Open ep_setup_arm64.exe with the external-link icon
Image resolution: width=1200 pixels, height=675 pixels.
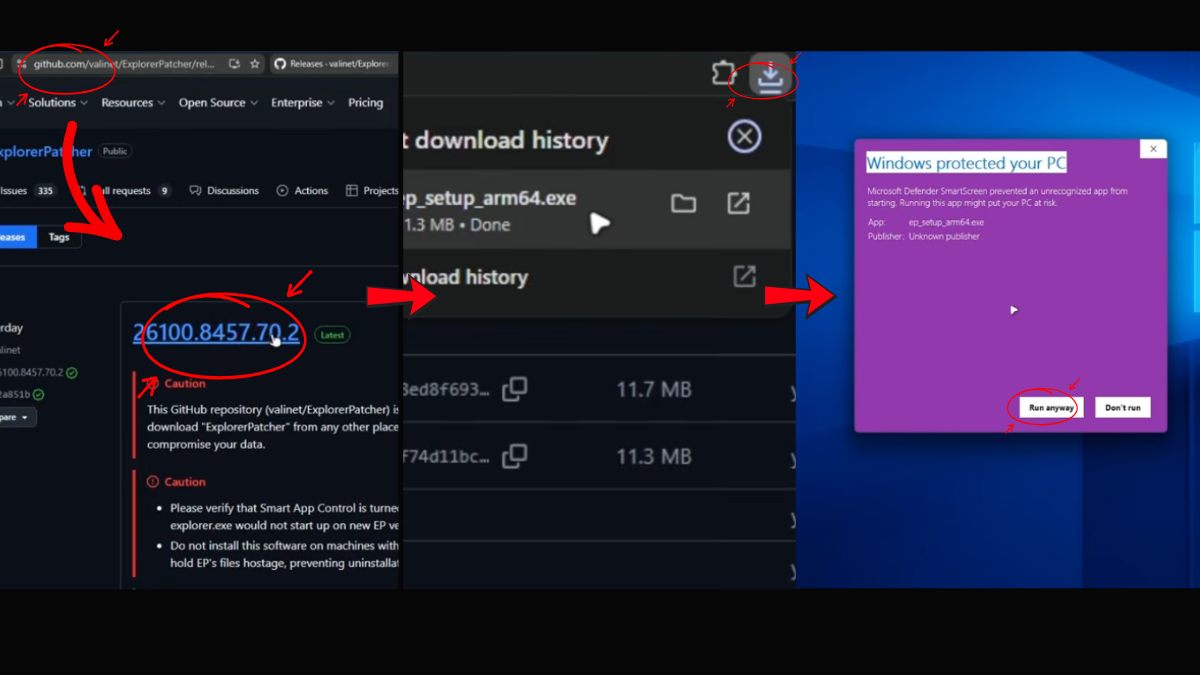[738, 203]
